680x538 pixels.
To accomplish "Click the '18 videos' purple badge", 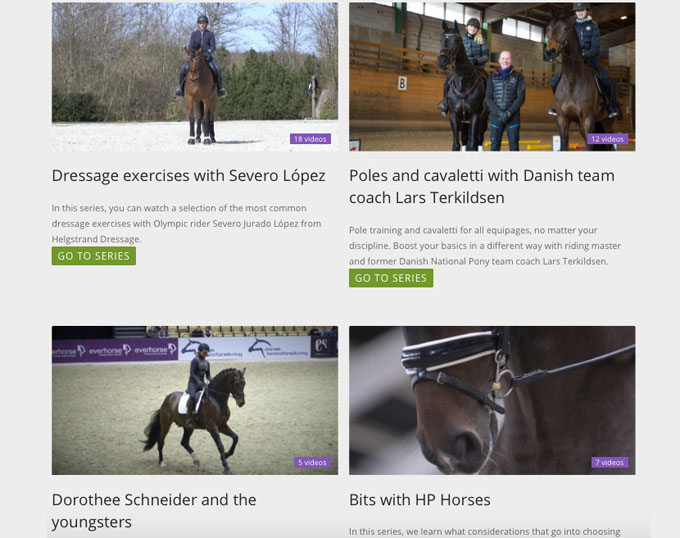I will coord(311,139).
